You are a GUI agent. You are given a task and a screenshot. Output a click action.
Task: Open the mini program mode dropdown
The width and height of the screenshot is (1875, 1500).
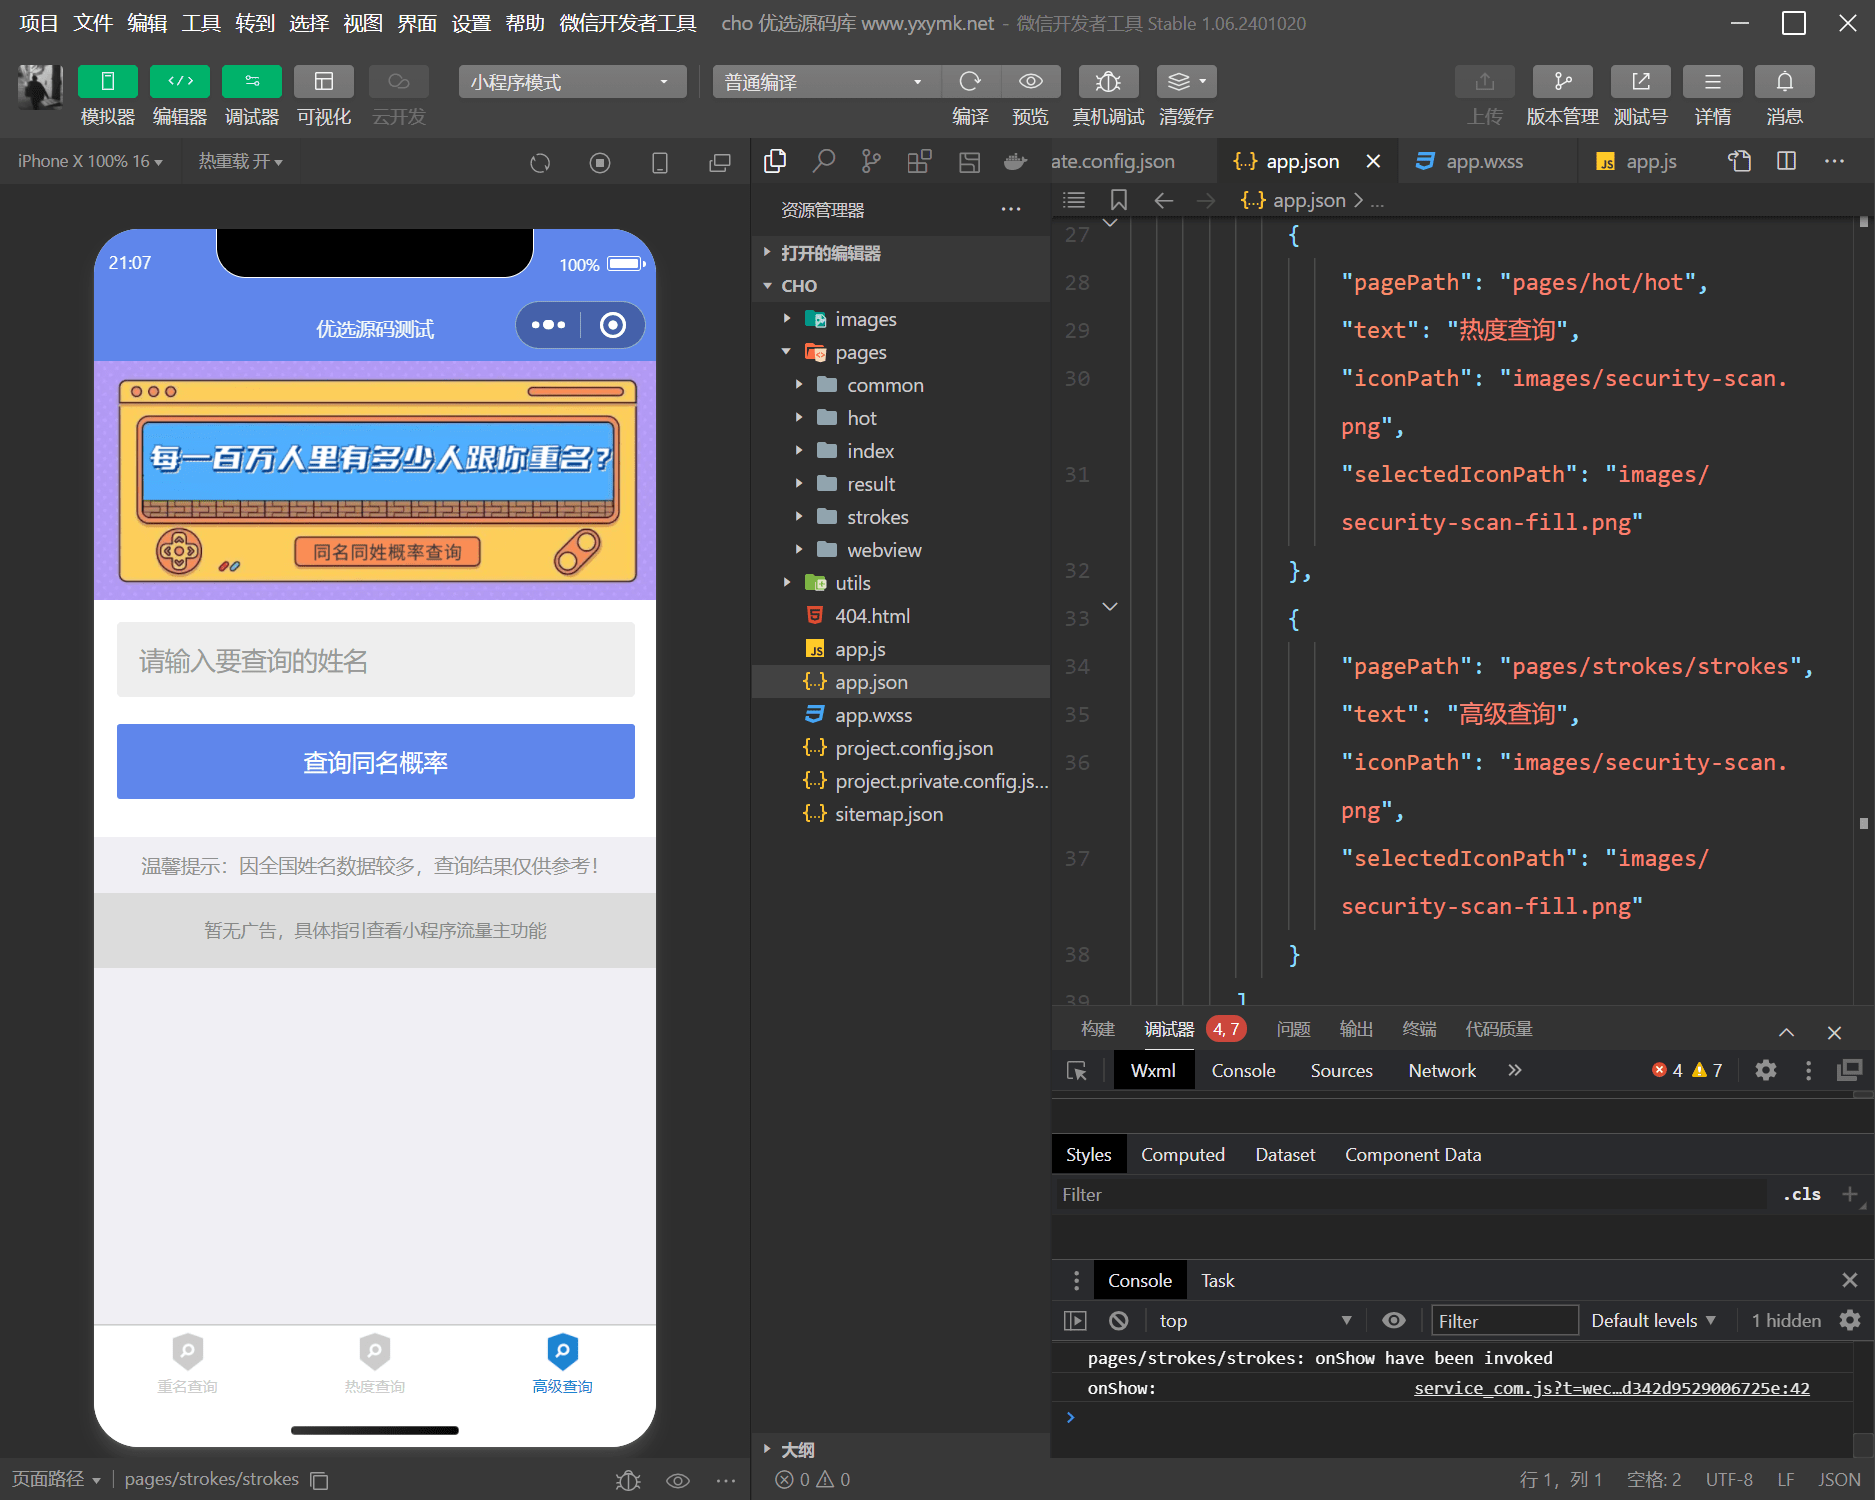point(572,82)
